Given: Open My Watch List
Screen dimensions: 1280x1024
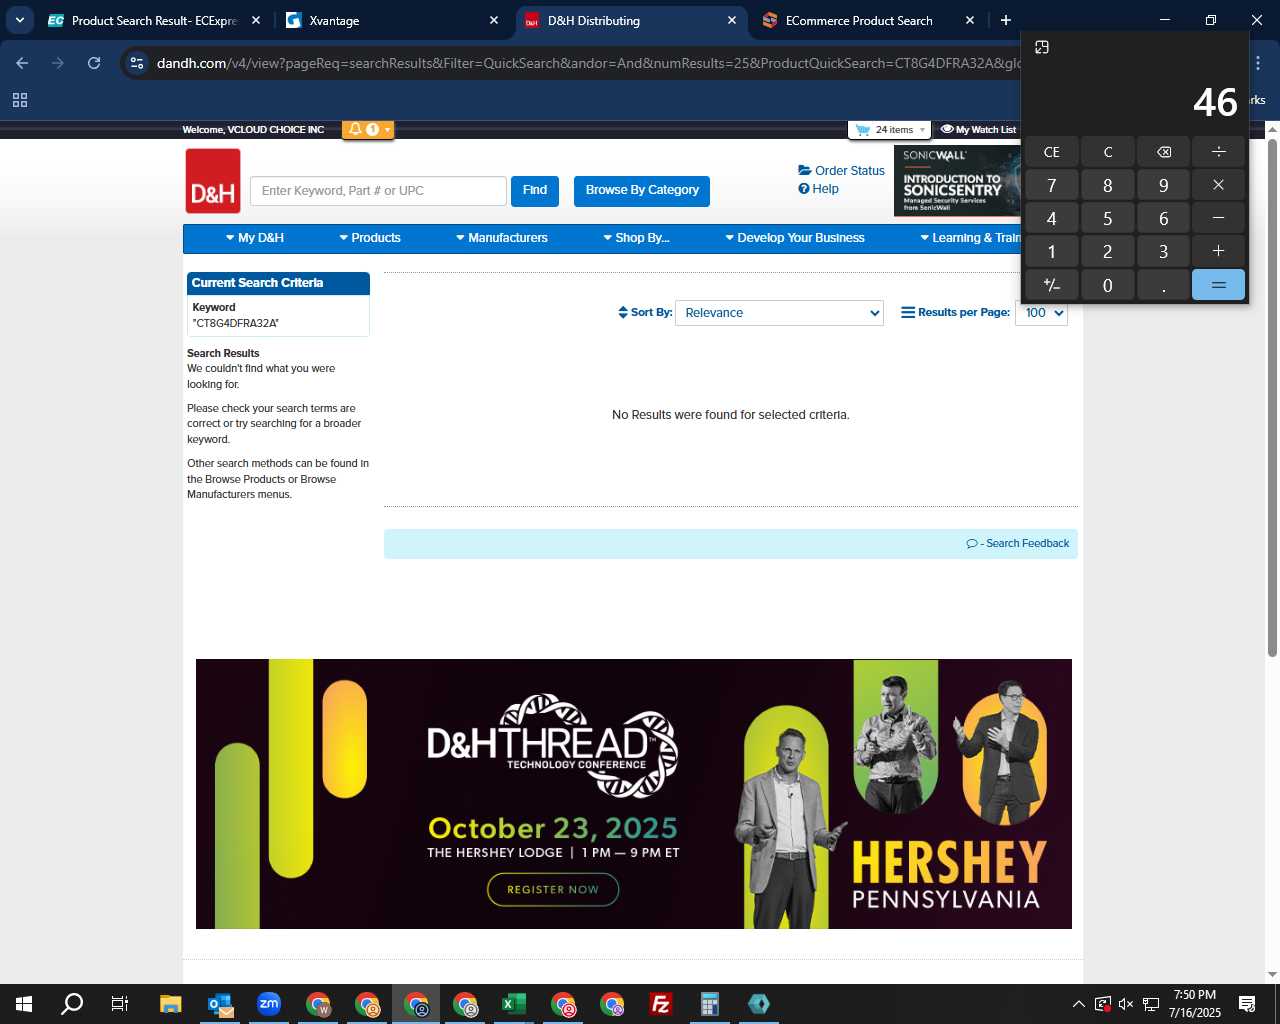Looking at the screenshot, I should point(978,130).
